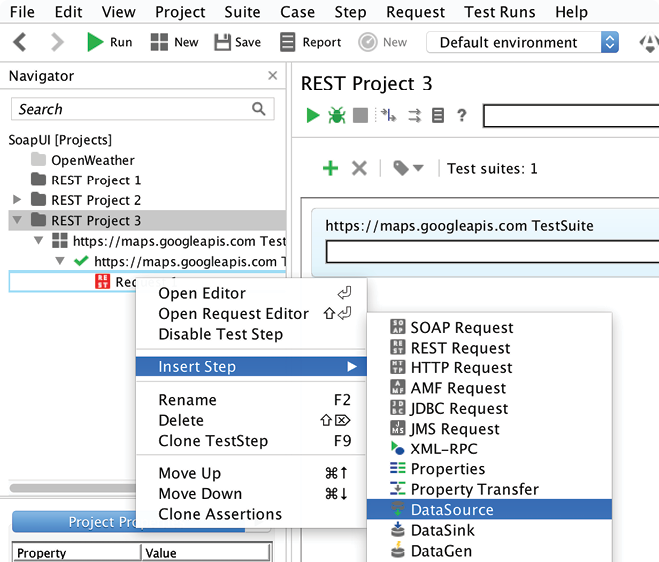
Task: Run the project with green play icon
Action: click(312, 115)
